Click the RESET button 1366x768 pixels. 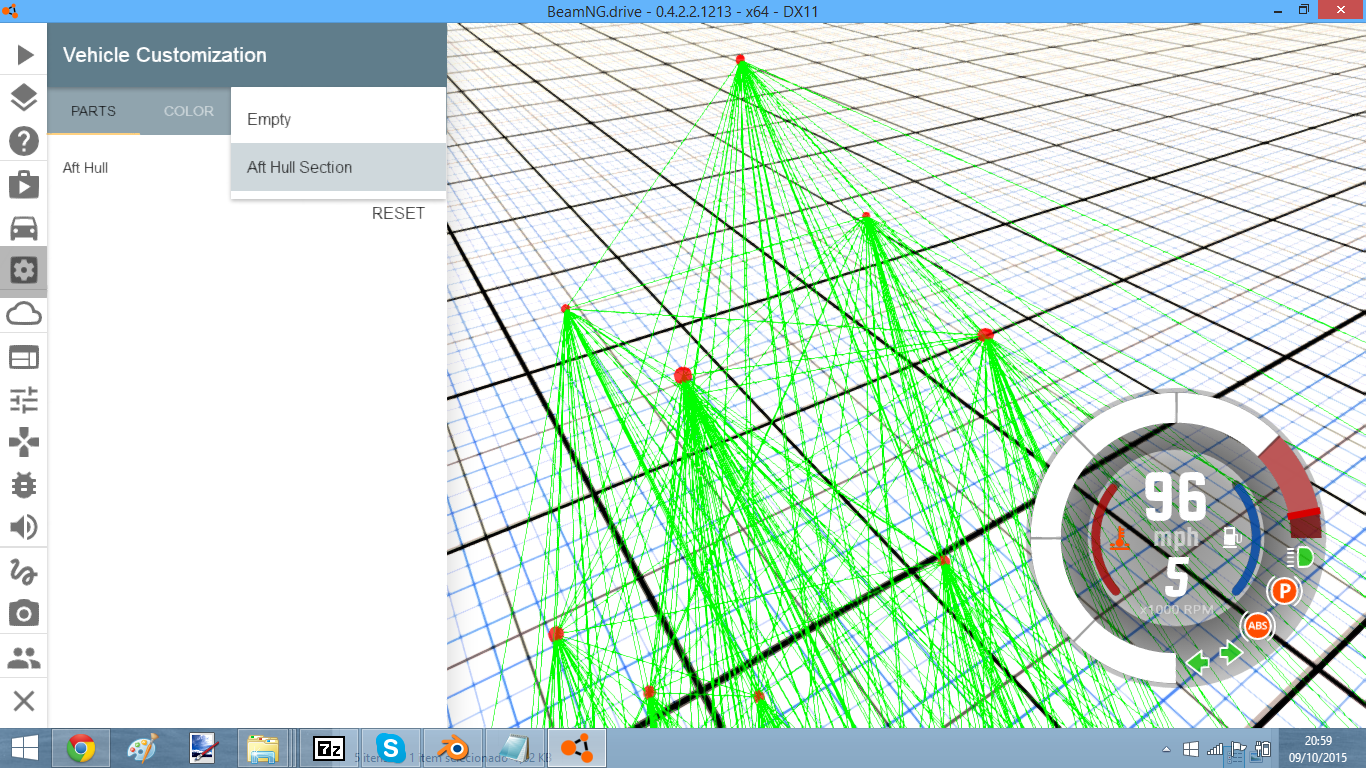point(398,213)
